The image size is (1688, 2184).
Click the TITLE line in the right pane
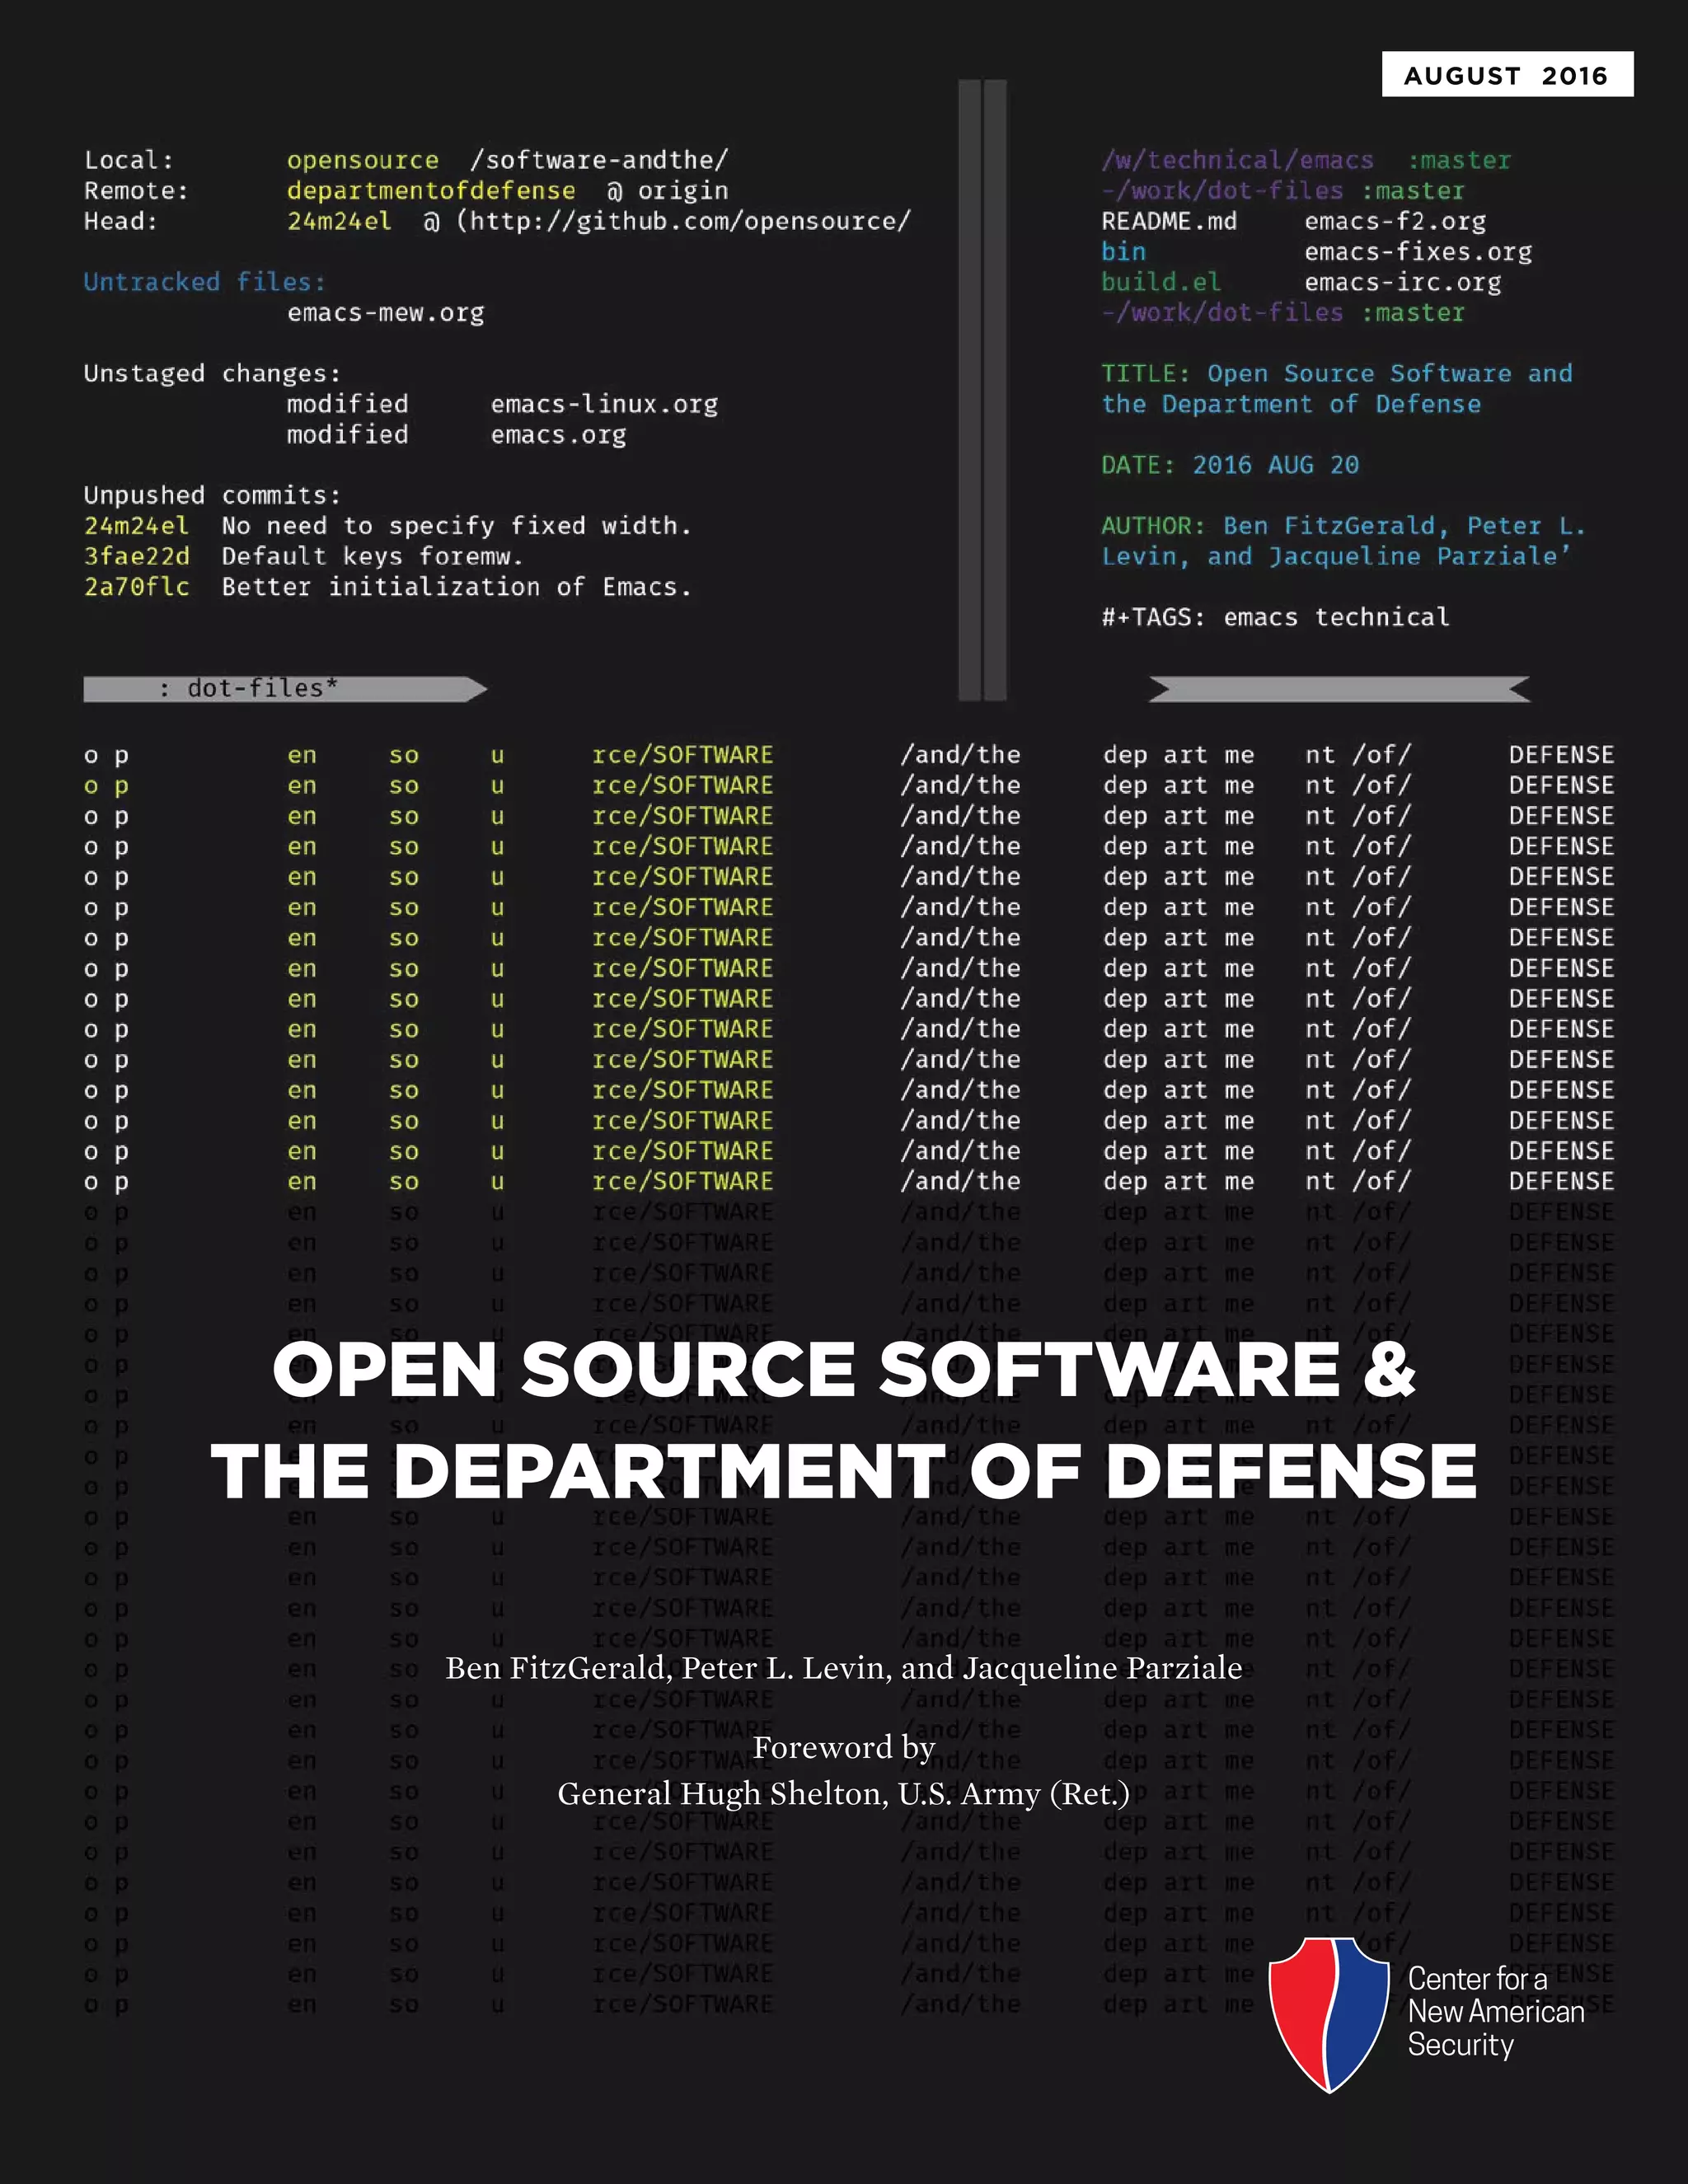(1336, 374)
